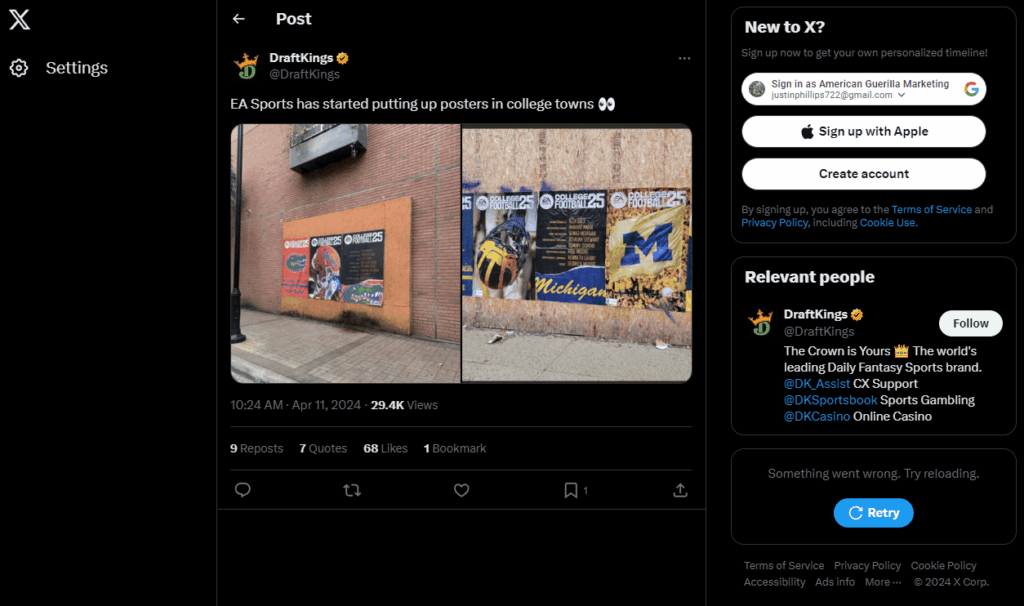
Task: Follow DraftKings in Relevant people
Action: (x=970, y=323)
